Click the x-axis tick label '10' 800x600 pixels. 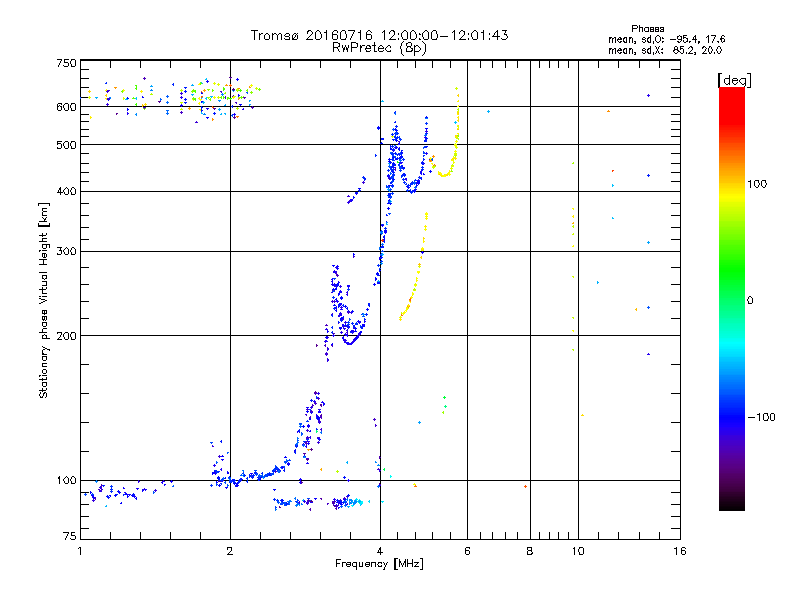578,551
